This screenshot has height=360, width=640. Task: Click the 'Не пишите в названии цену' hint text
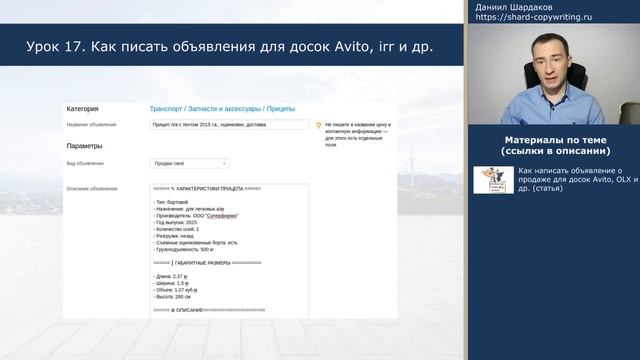pyautogui.click(x=358, y=135)
